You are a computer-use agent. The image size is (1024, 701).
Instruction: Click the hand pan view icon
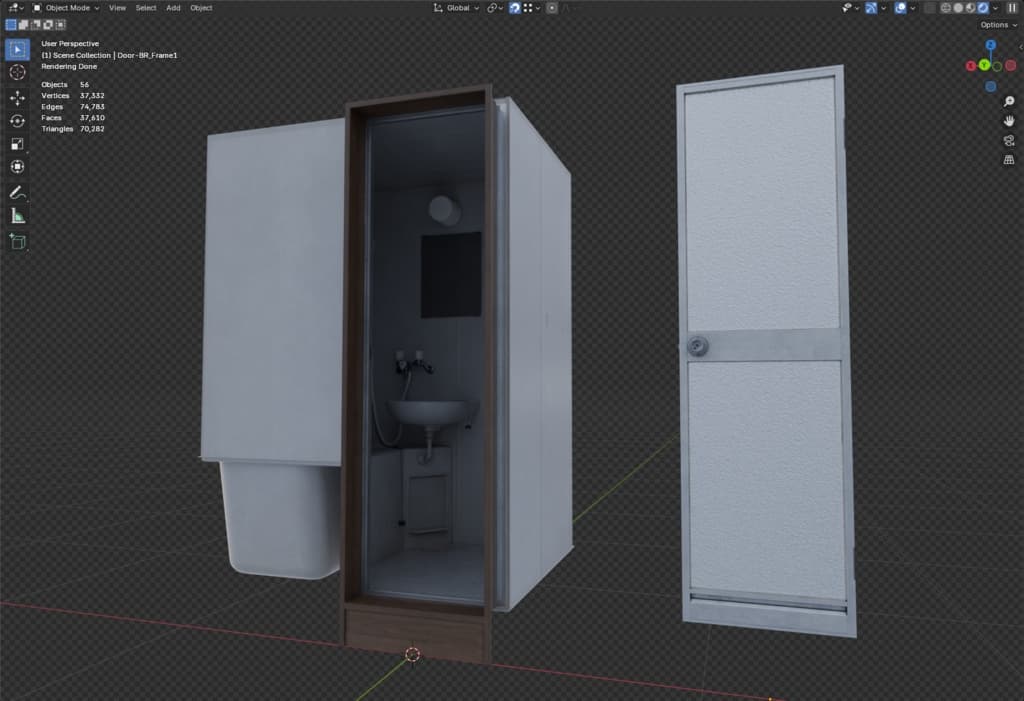pyautogui.click(x=1009, y=120)
